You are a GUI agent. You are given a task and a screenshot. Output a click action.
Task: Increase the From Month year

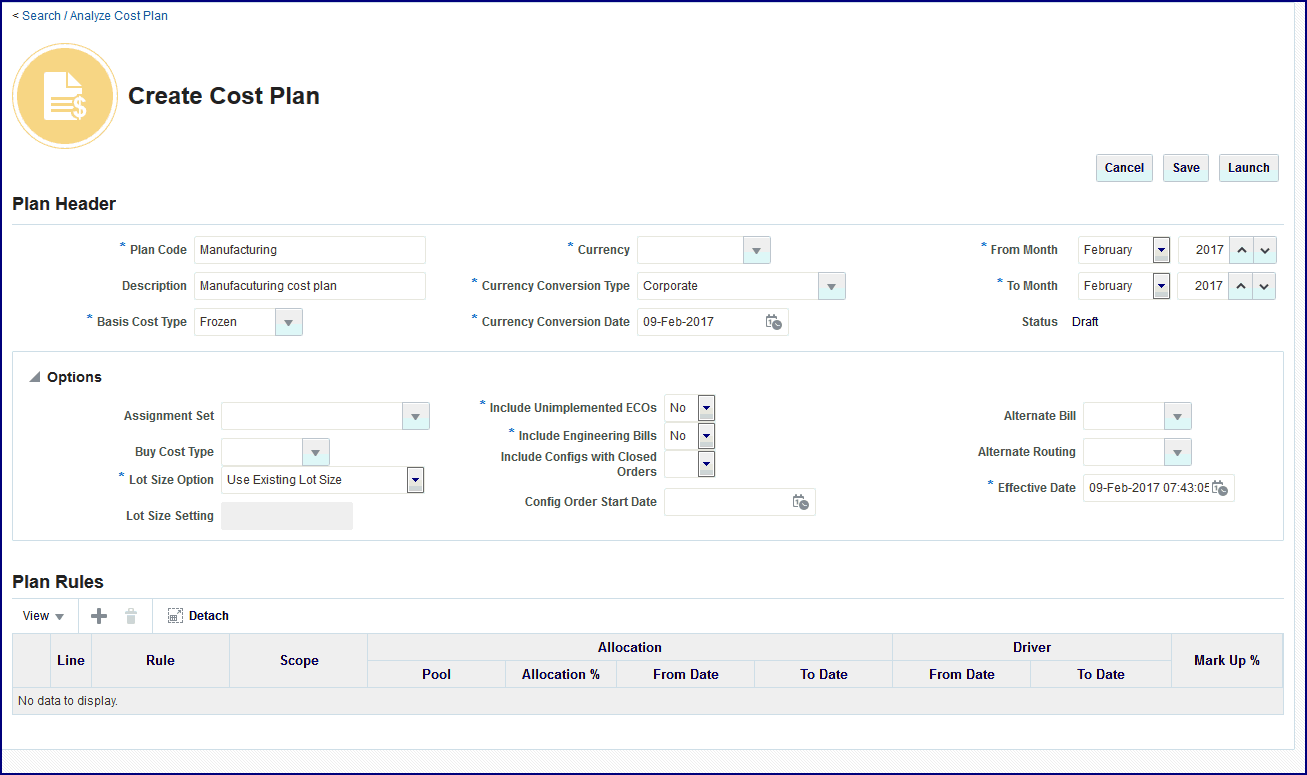click(1240, 250)
